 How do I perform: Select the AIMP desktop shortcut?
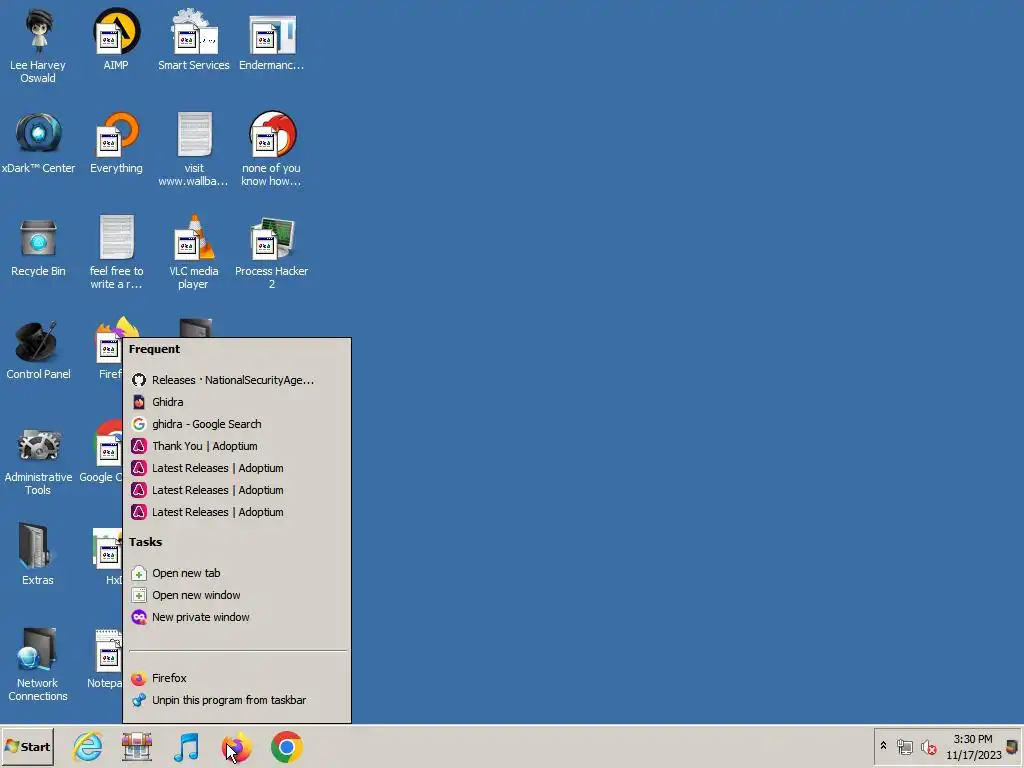coord(116,39)
